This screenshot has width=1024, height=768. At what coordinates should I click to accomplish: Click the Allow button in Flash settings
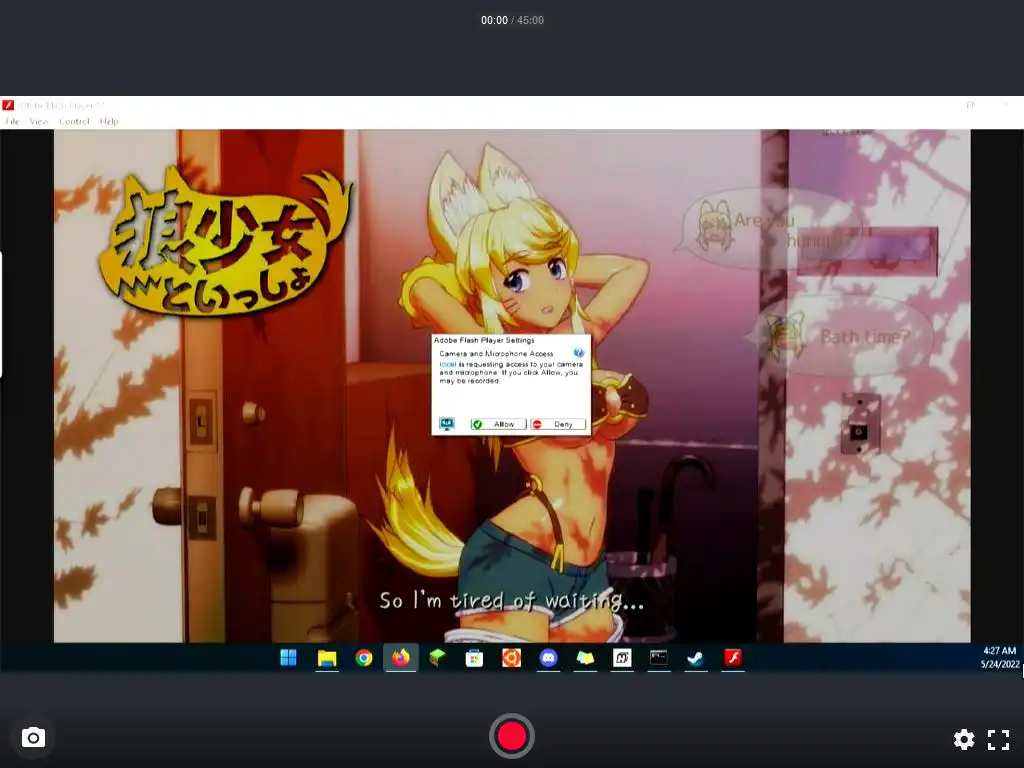(498, 424)
